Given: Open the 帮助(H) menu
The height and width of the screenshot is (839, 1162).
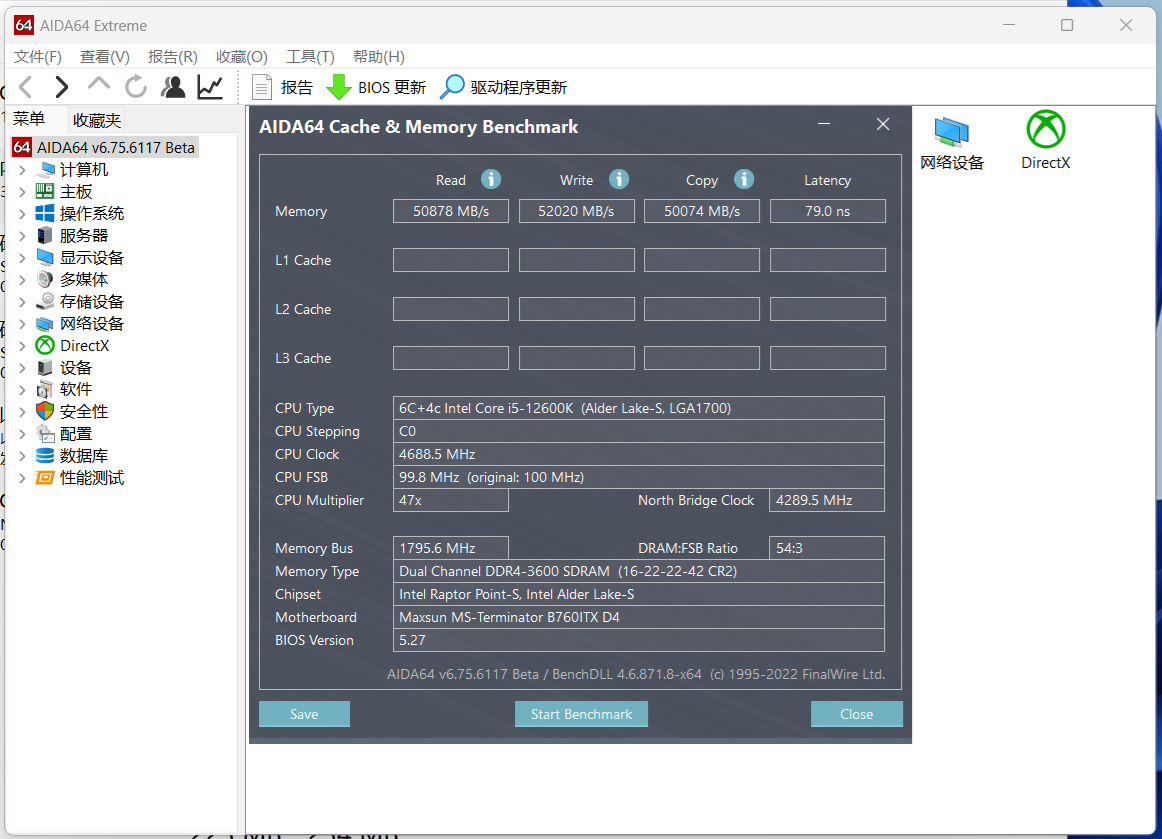Looking at the screenshot, I should coord(379,57).
